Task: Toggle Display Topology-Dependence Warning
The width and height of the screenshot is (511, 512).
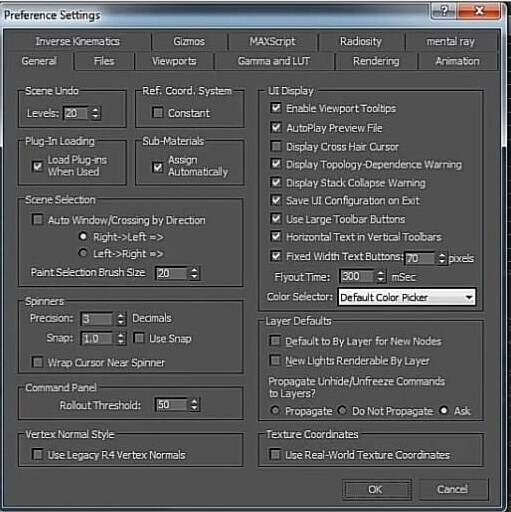Action: 276,164
